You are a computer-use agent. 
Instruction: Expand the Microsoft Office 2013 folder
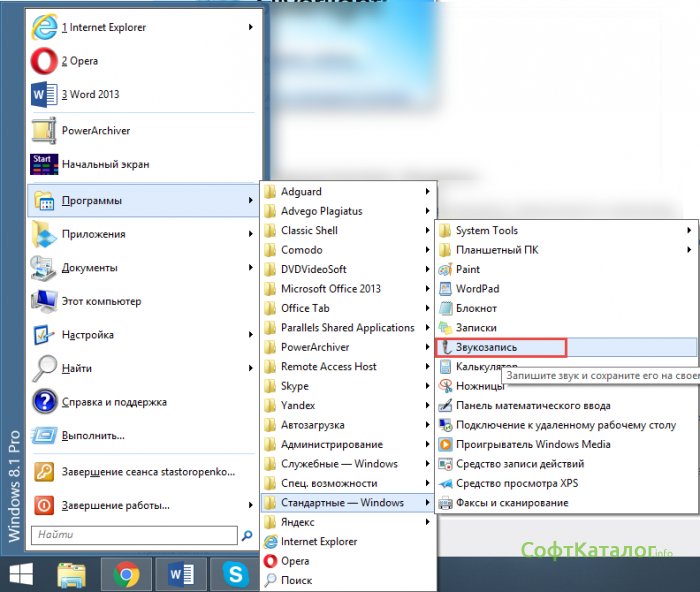click(427, 289)
